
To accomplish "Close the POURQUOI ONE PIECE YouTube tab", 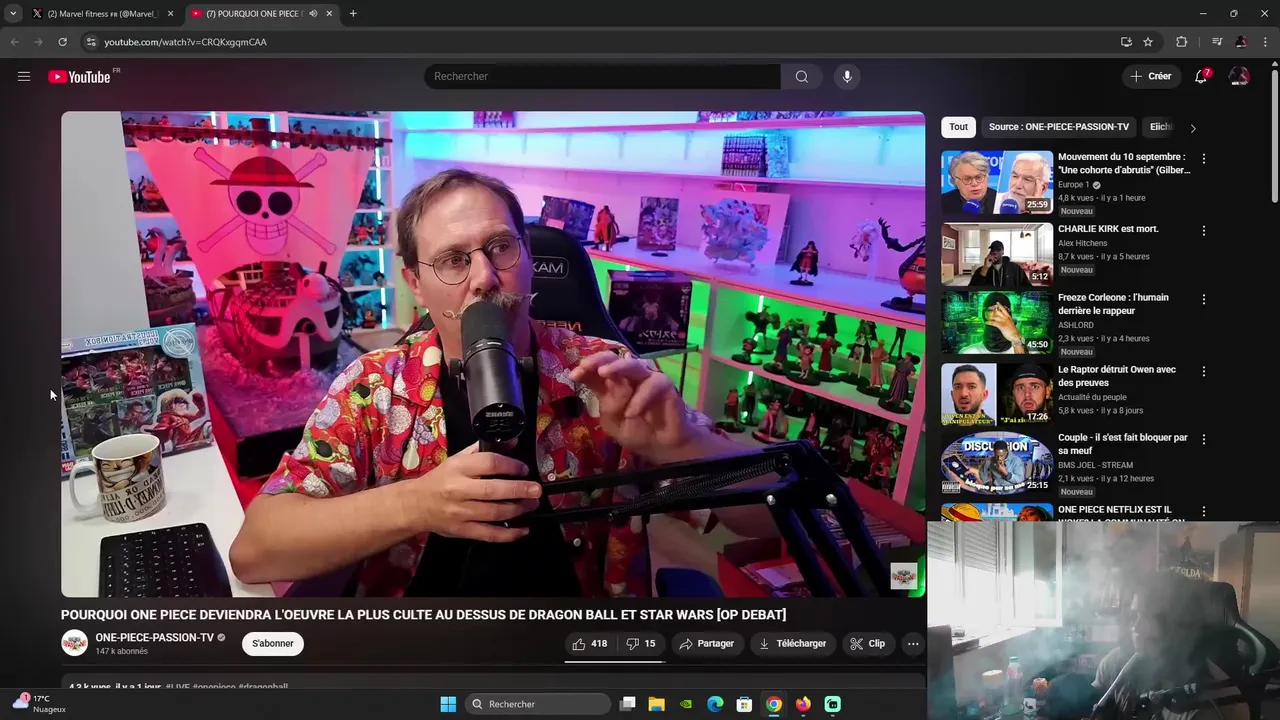I will pyautogui.click(x=331, y=14).
